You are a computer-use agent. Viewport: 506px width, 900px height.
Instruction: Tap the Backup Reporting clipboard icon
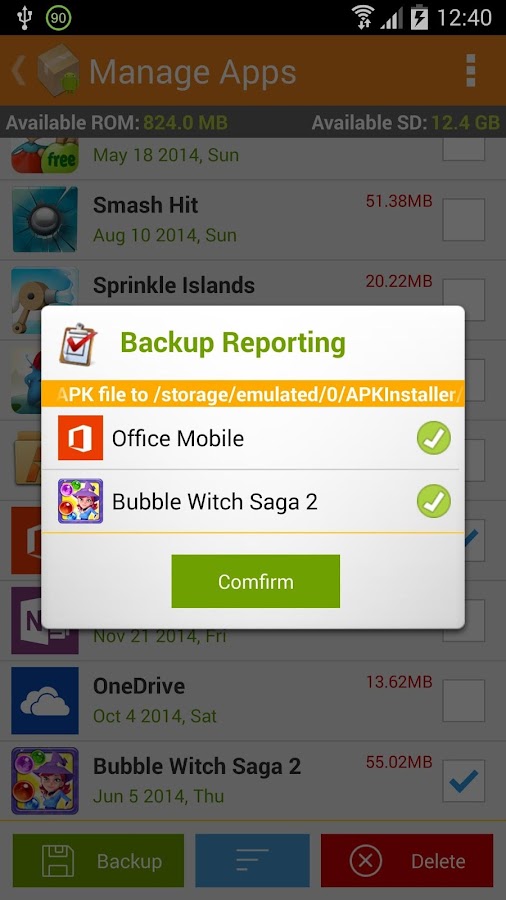point(78,344)
